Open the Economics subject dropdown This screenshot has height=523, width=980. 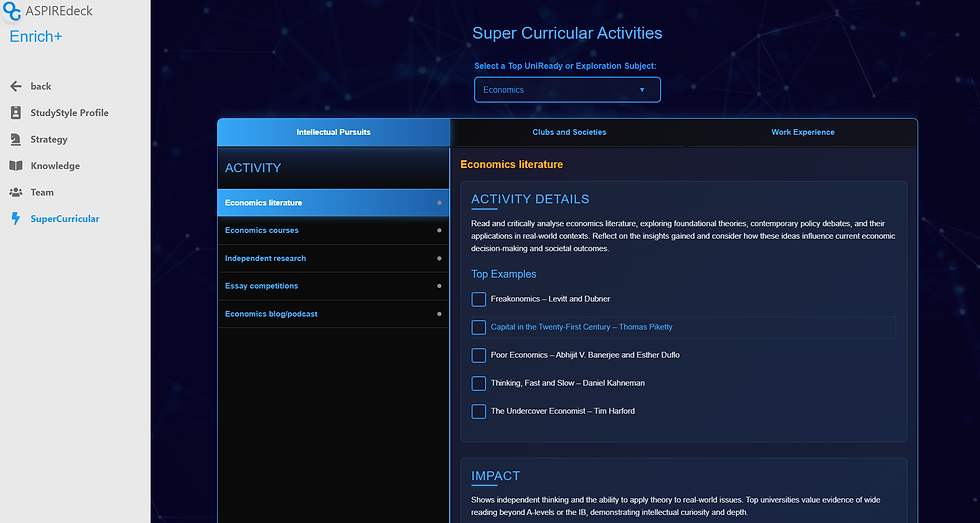tap(568, 90)
